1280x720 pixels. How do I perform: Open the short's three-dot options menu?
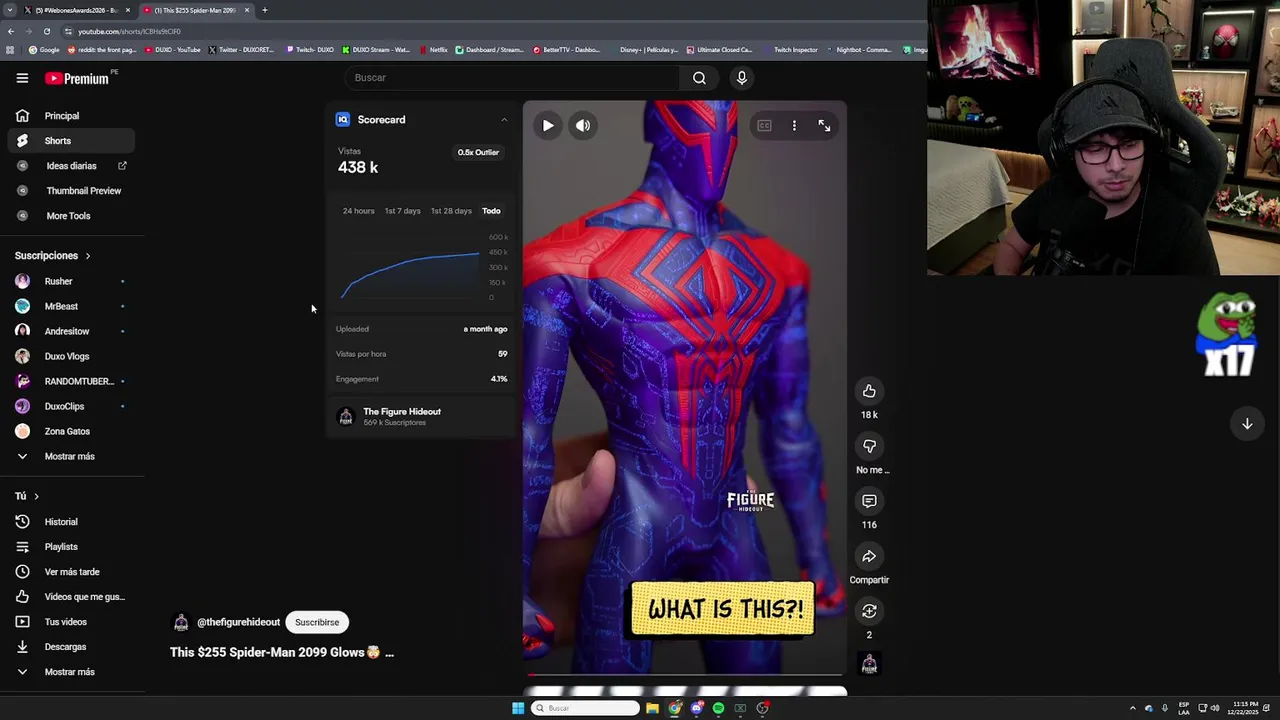(x=794, y=126)
